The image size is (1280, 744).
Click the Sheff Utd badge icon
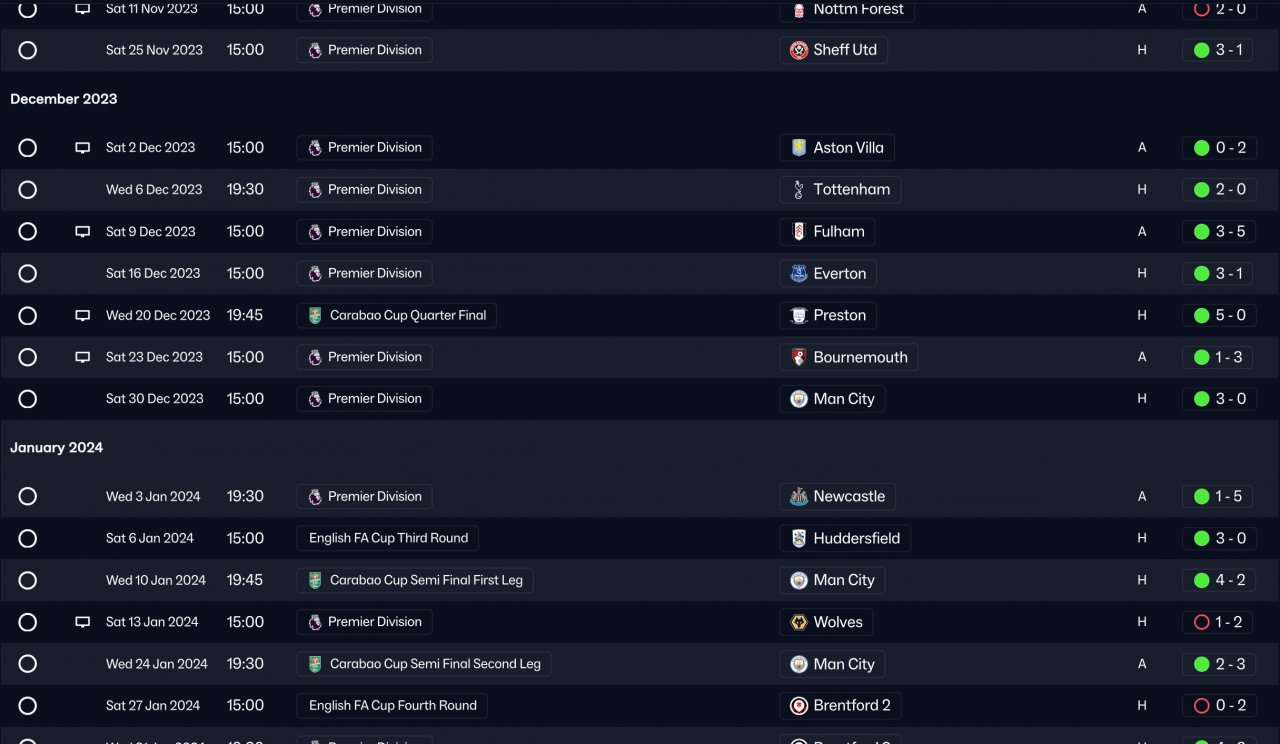click(799, 50)
